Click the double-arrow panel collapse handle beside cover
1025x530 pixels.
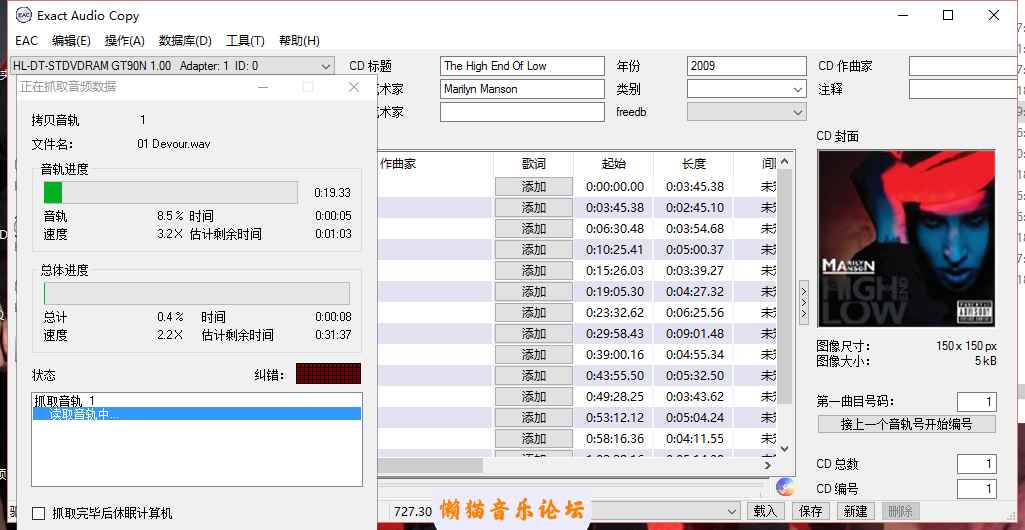(x=804, y=303)
